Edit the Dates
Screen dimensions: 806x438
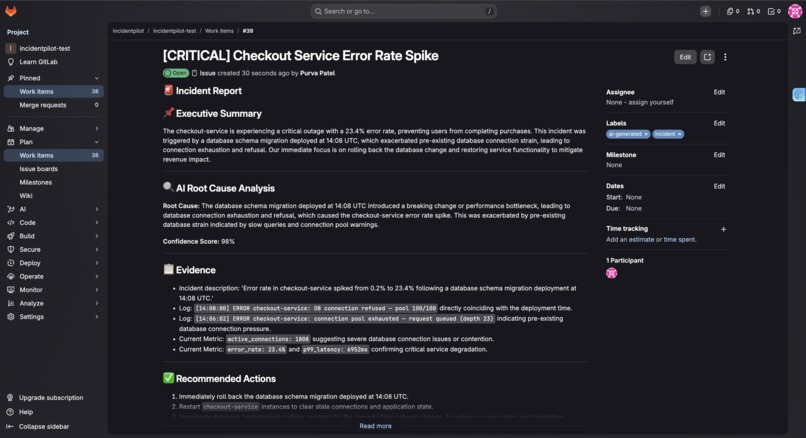pyautogui.click(x=719, y=186)
